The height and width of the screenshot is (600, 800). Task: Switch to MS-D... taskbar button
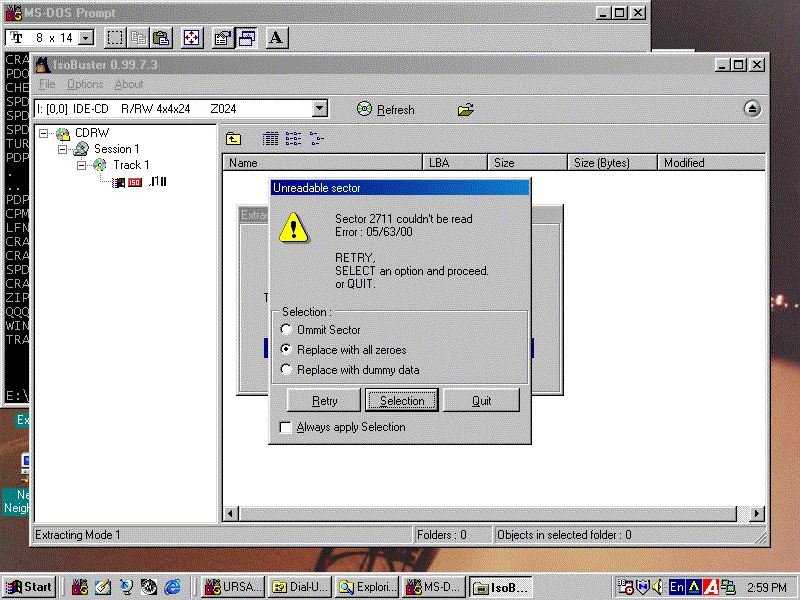click(x=434, y=587)
